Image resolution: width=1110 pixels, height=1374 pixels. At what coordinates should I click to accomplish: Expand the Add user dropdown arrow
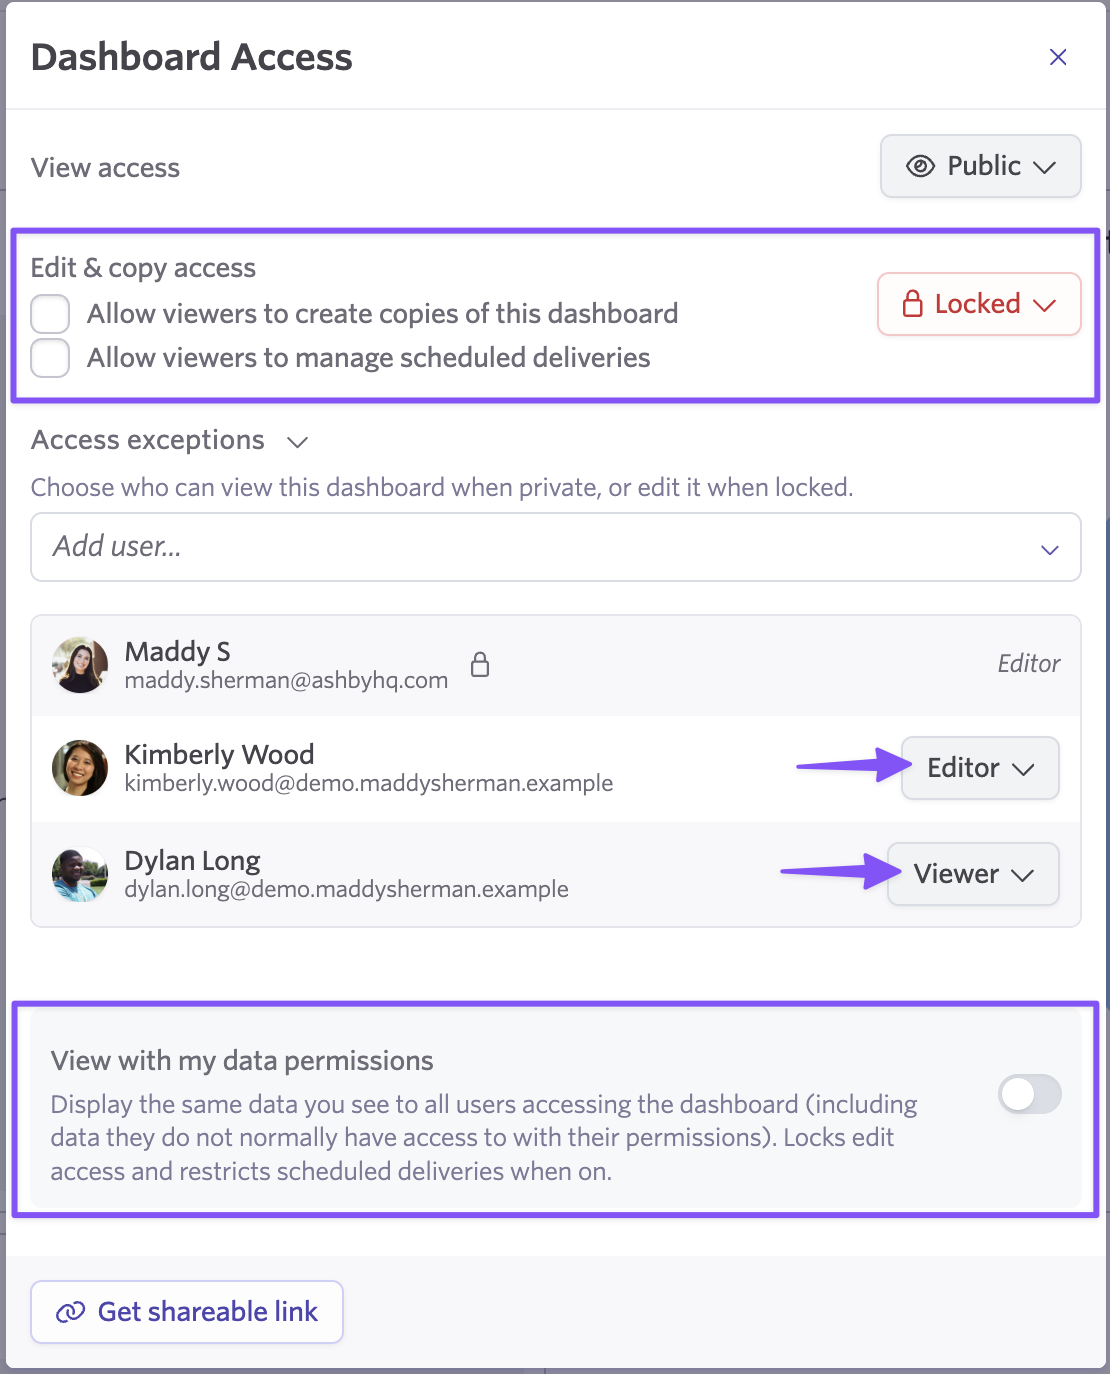[1050, 549]
